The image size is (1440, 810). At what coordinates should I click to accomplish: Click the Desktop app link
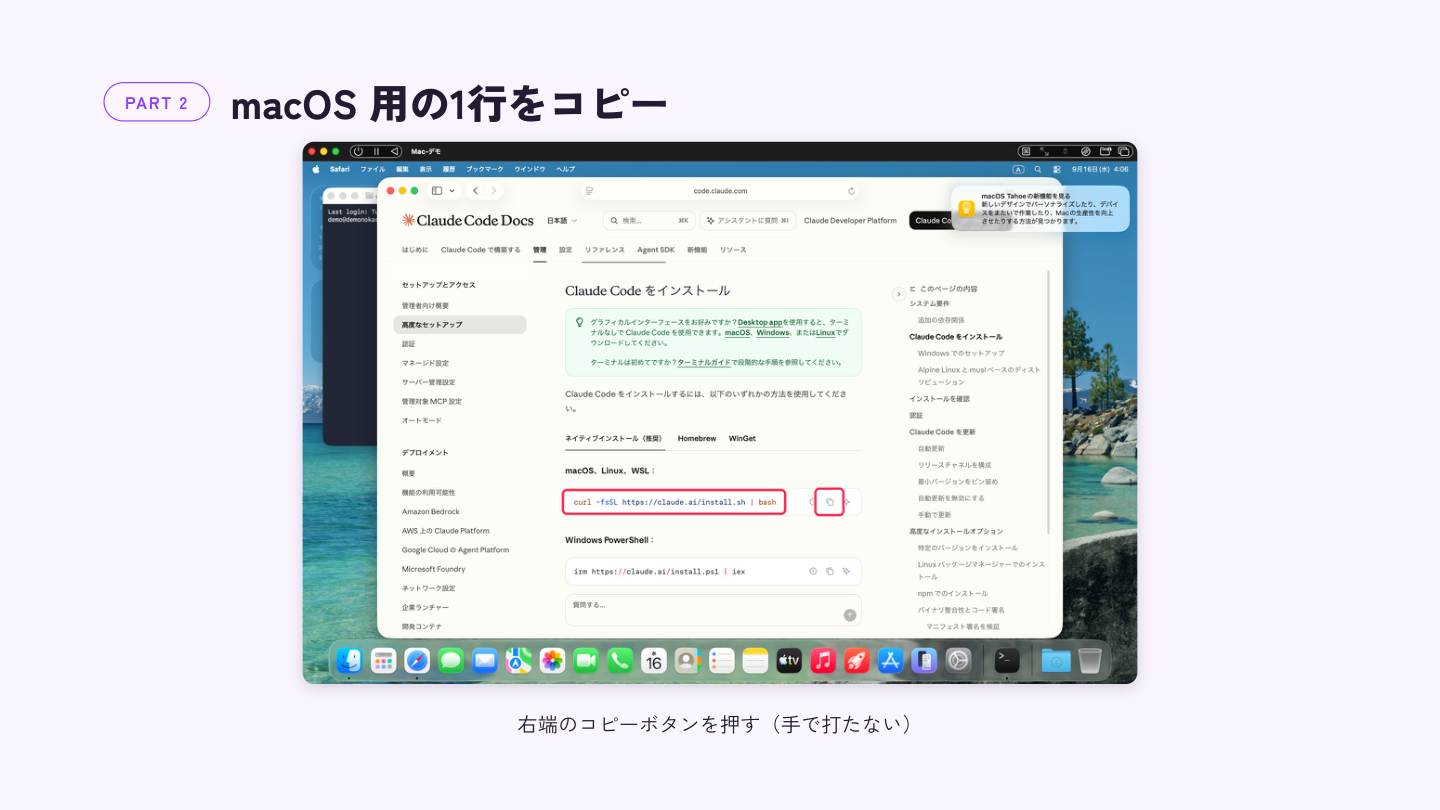tap(760, 322)
